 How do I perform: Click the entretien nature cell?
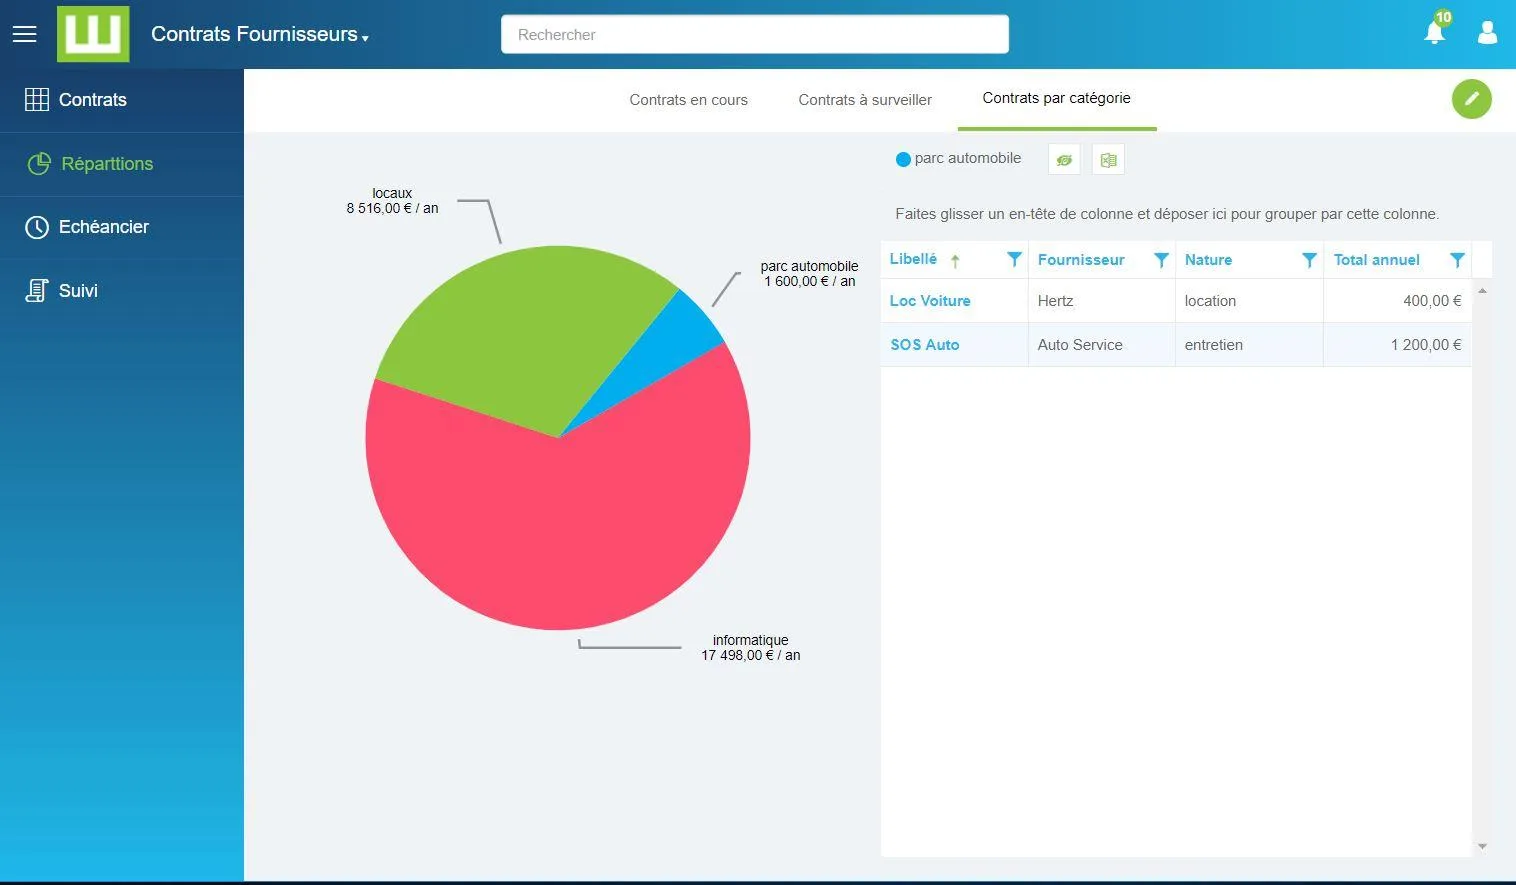(1249, 345)
